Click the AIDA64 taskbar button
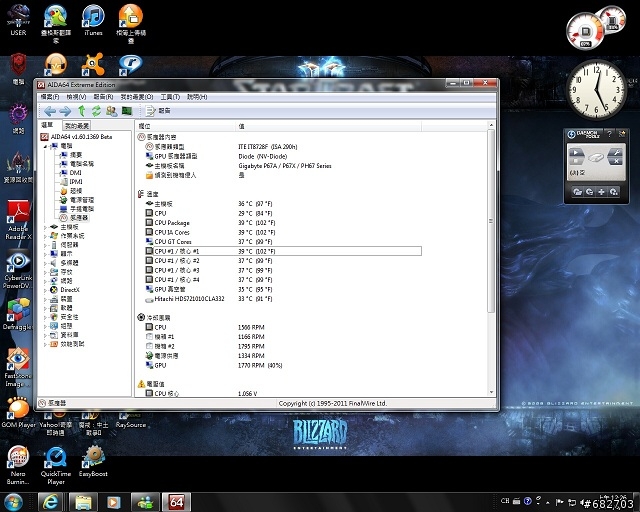 pyautogui.click(x=176, y=502)
